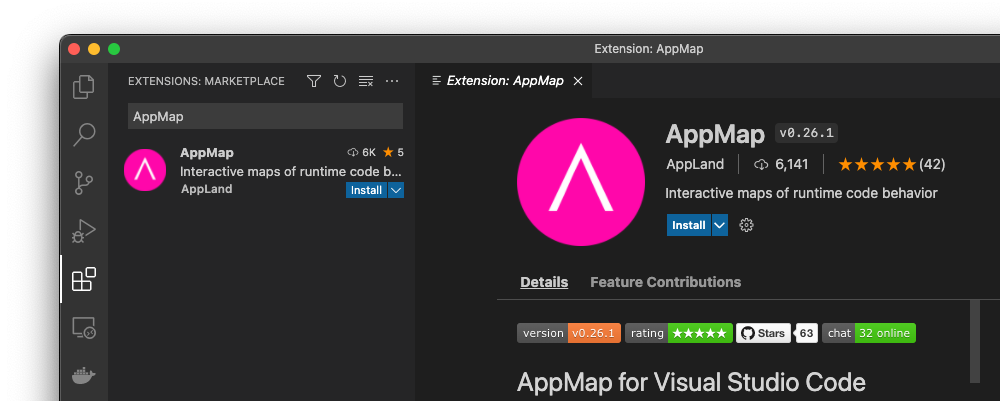The height and width of the screenshot is (401, 1000).
Task: Click the EXTENSIONS: MARKETPLACE header
Action: click(x=207, y=81)
